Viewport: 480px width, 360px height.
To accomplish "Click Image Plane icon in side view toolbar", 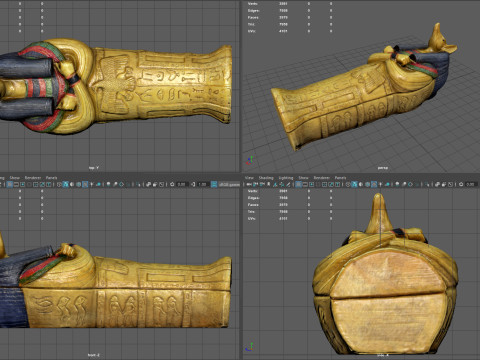I will point(276,184).
